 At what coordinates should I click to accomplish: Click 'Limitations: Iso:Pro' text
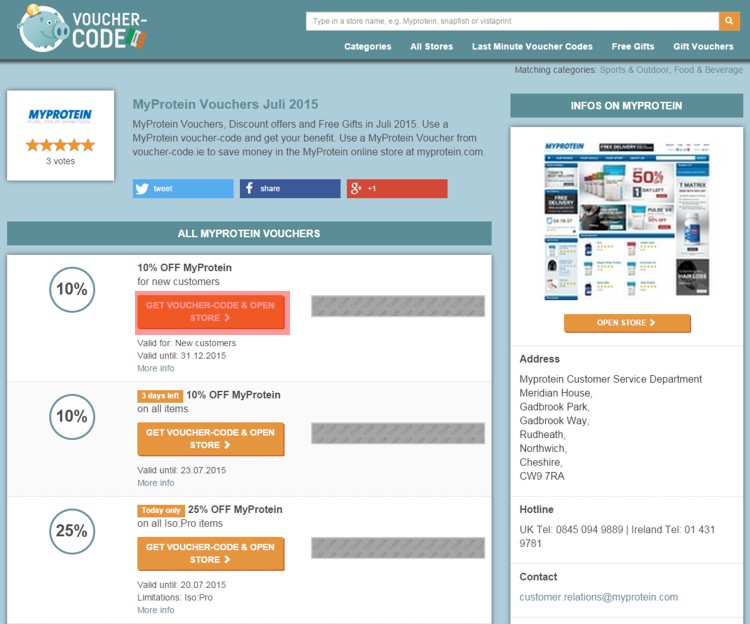point(175,598)
